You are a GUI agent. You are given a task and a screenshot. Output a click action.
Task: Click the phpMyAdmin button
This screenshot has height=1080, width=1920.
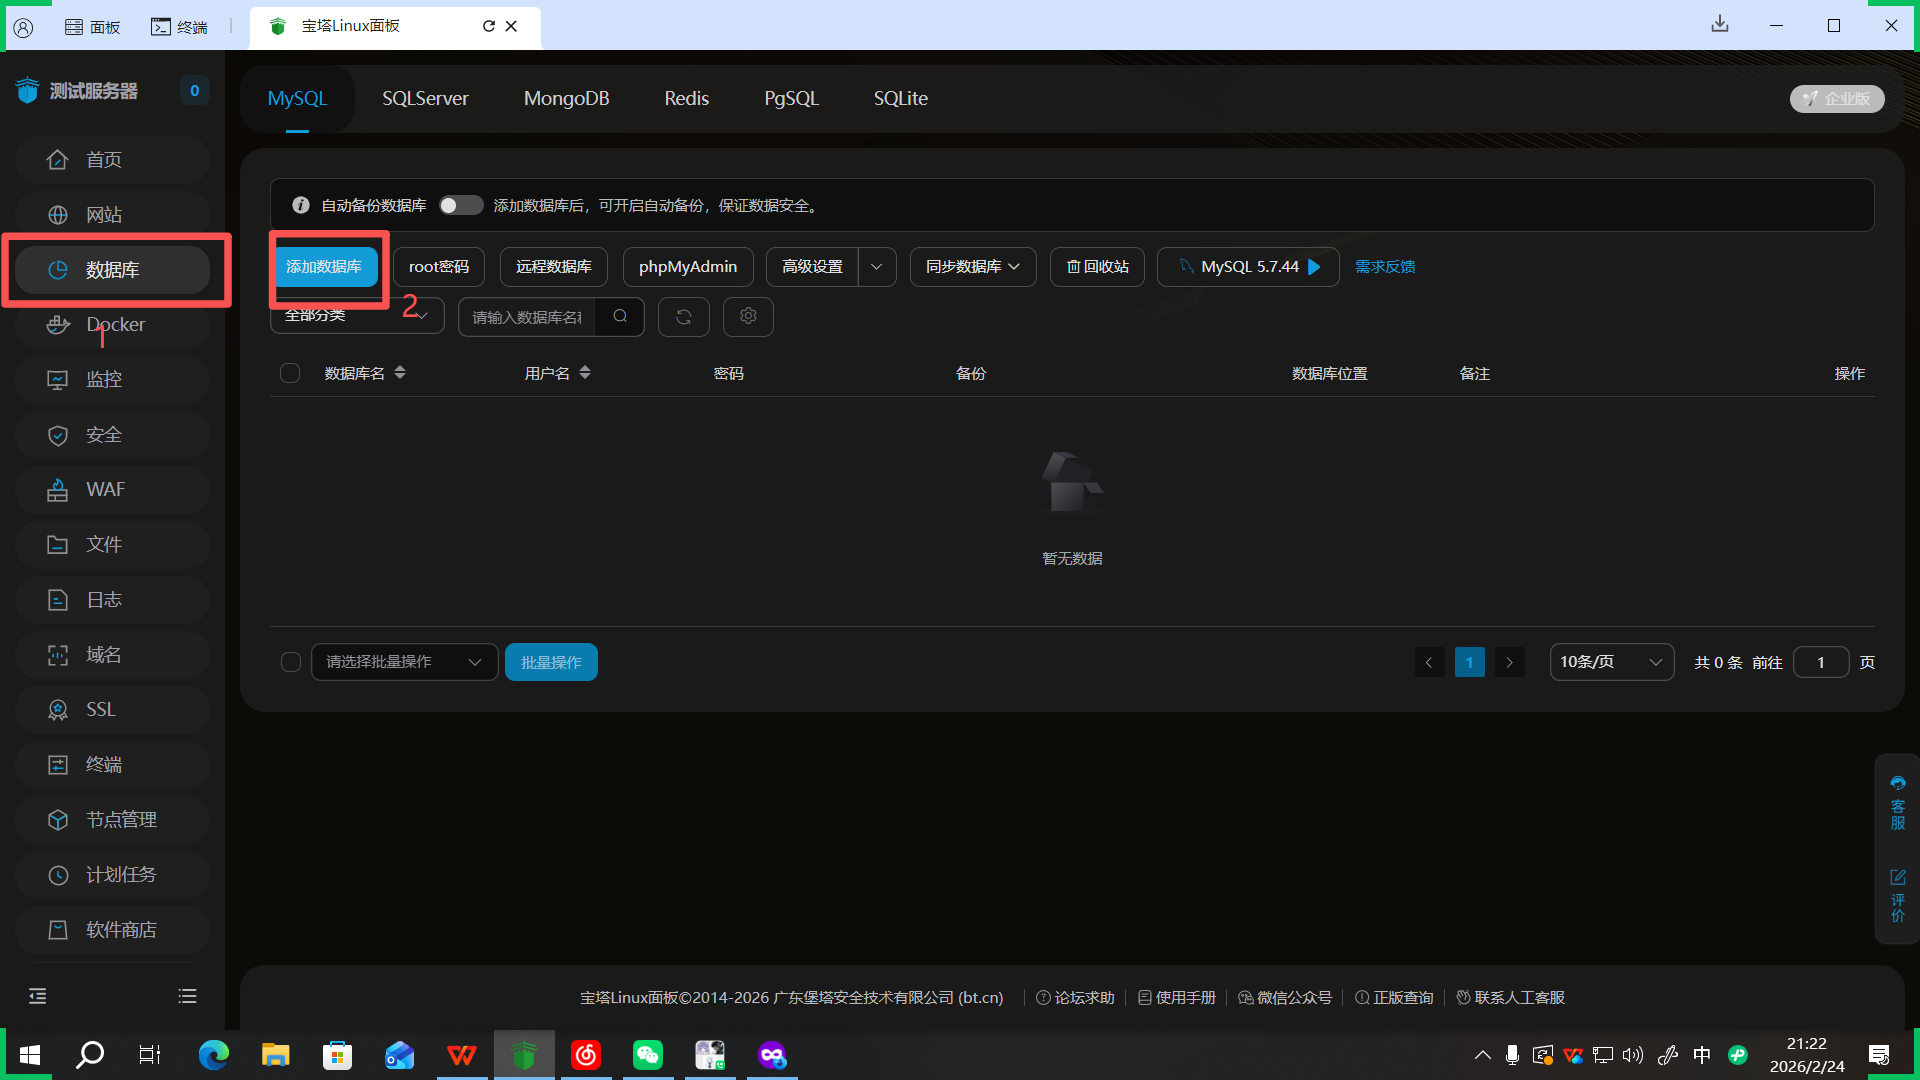tap(687, 267)
